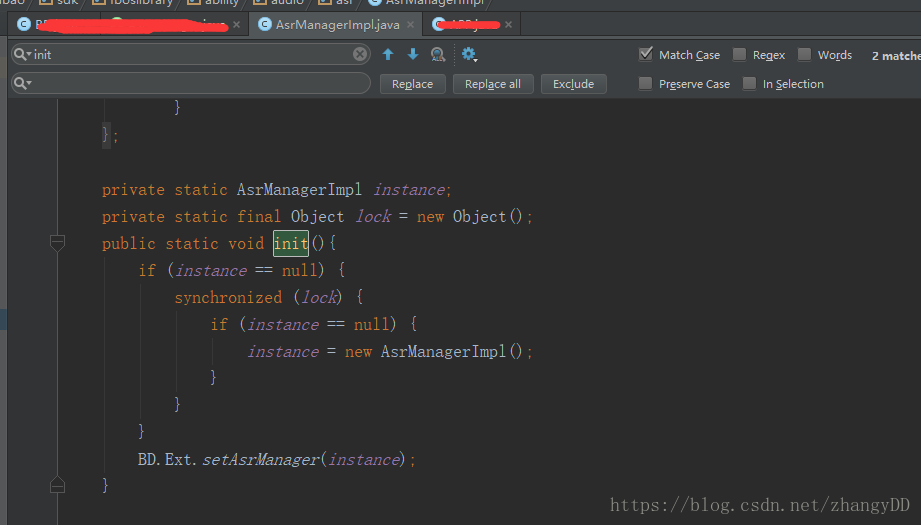The image size is (921, 525).
Task: Click 'final' keyword in the lock declaration
Action: tap(259, 217)
